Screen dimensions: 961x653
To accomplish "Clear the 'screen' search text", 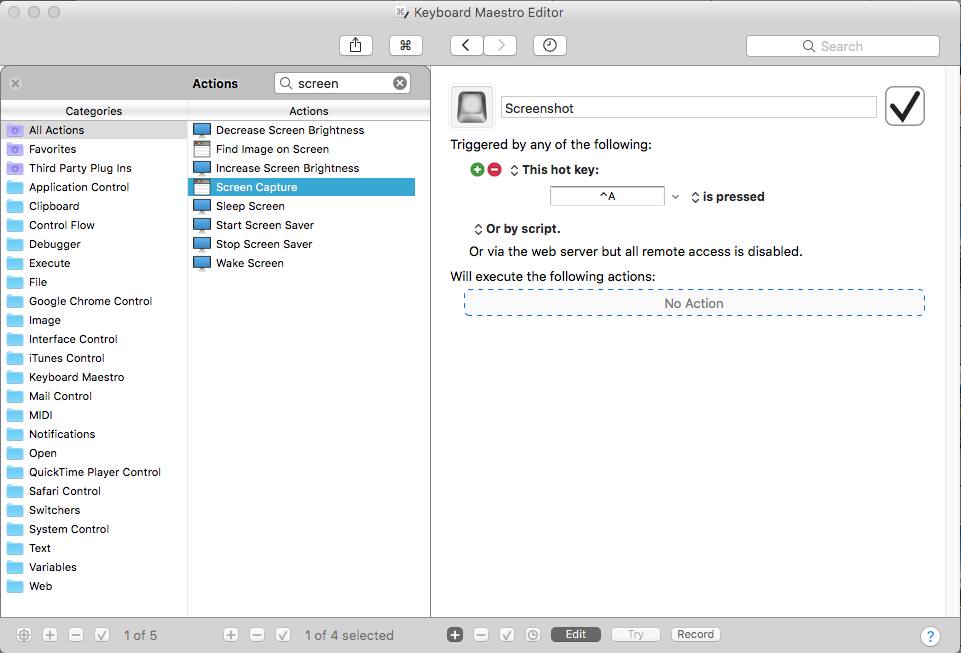I will click(400, 83).
